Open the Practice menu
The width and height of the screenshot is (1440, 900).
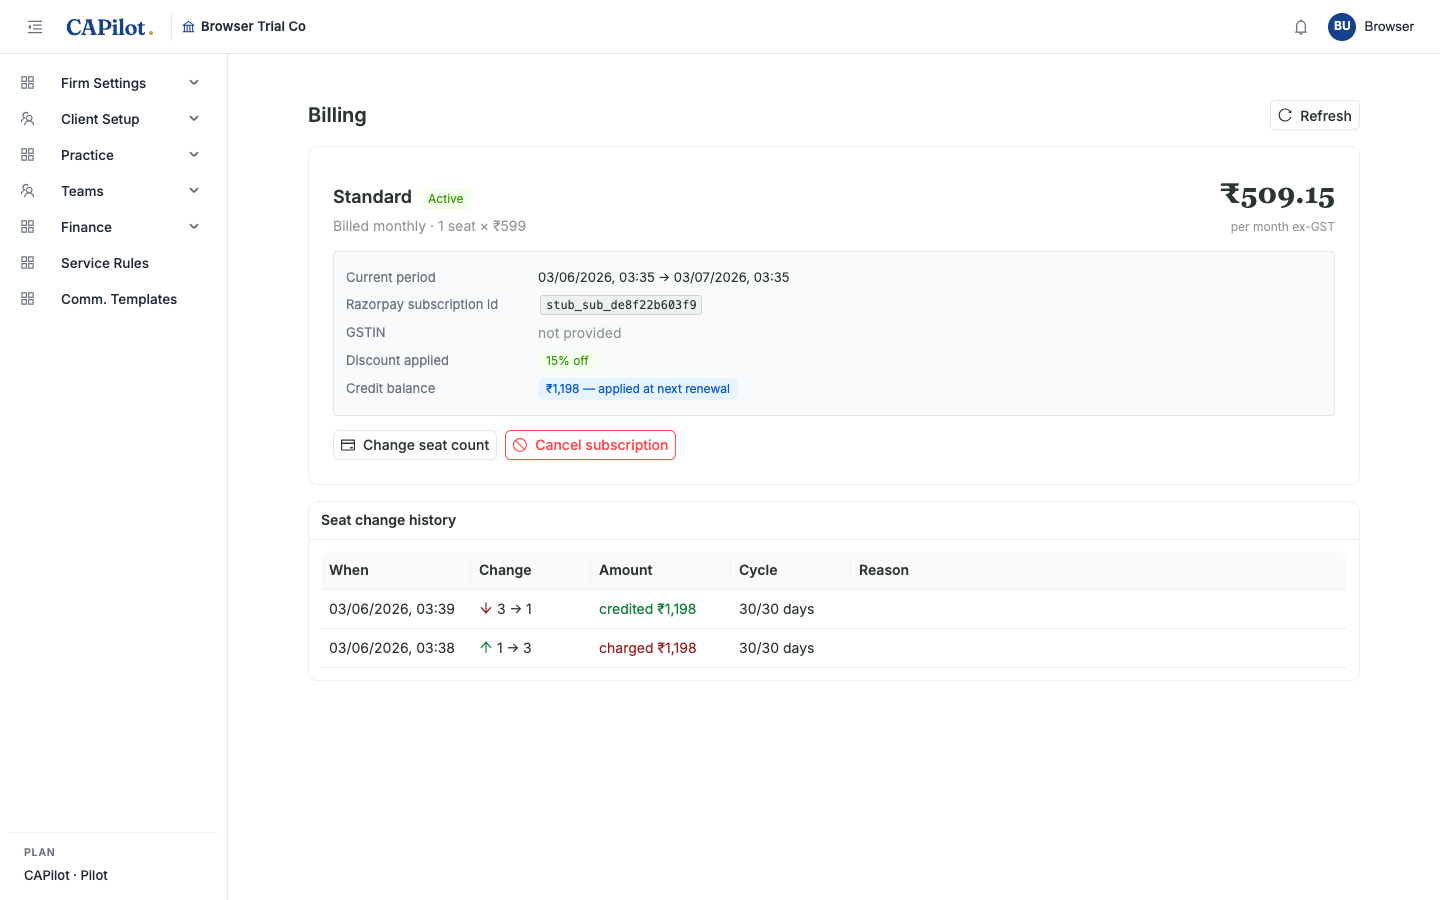pos(113,155)
